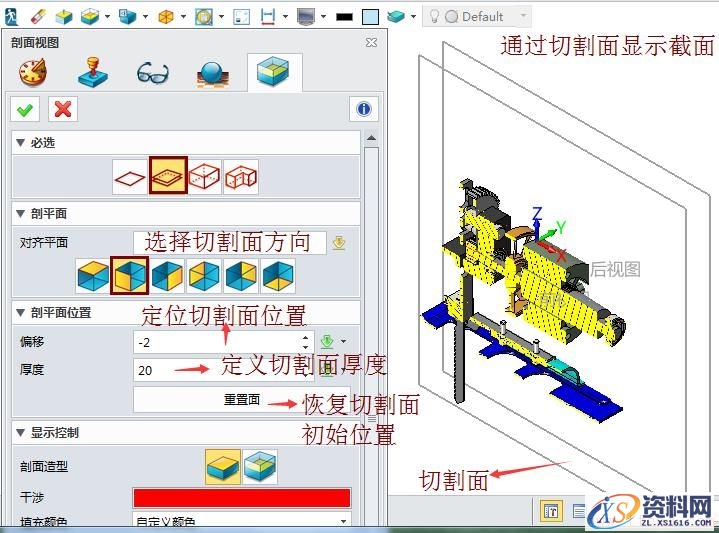Click the dotted grid square icon in toolbar
The height and width of the screenshot is (533, 719).
pos(242,17)
